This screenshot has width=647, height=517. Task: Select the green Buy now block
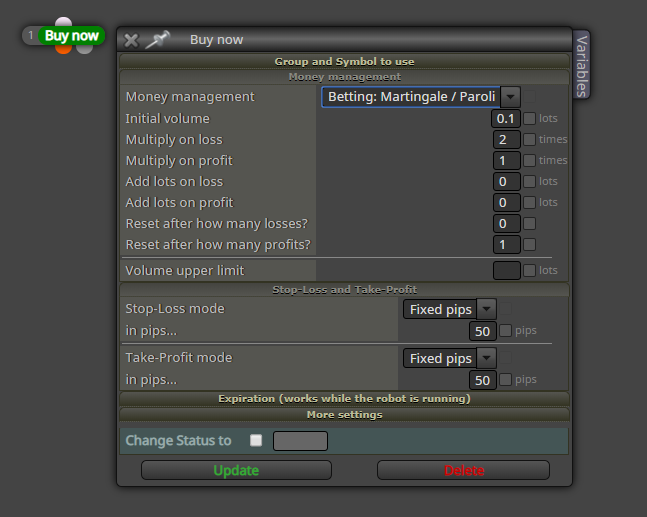click(71, 36)
